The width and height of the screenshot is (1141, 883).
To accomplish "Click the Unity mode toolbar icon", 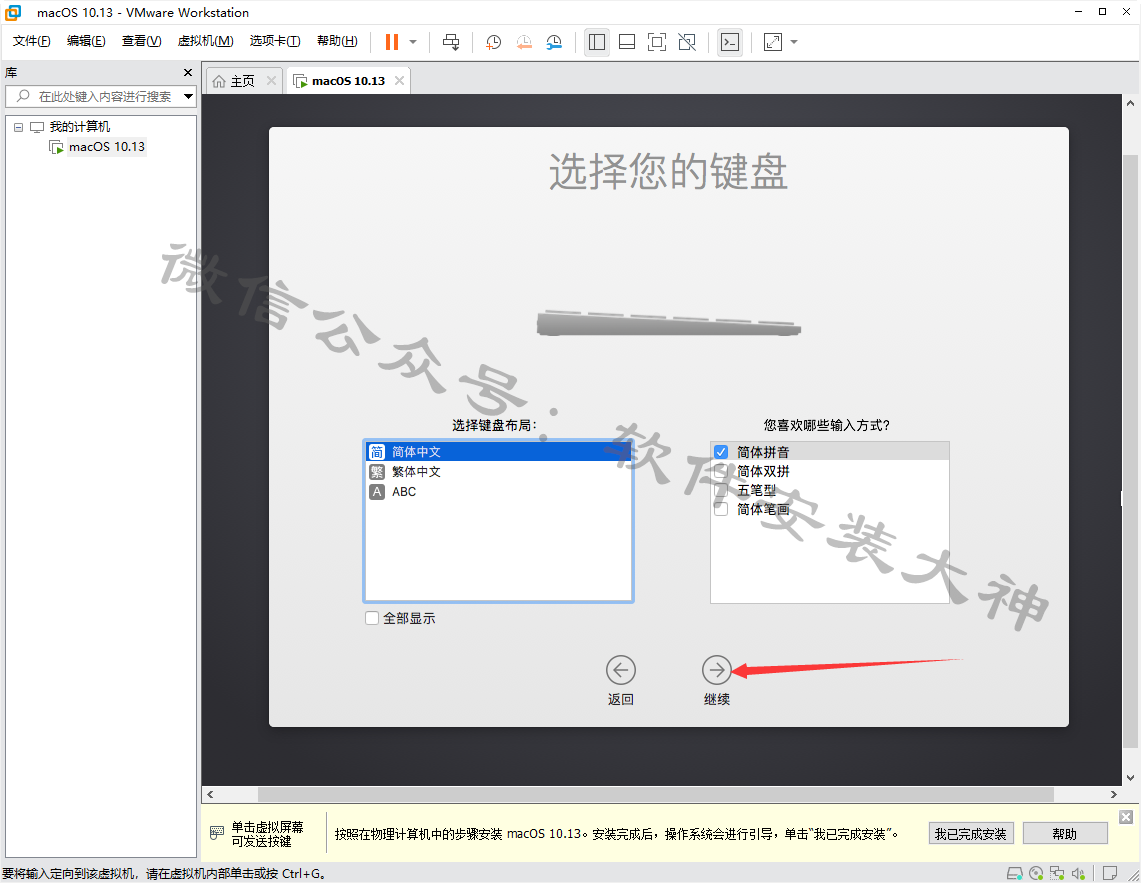I will [687, 42].
